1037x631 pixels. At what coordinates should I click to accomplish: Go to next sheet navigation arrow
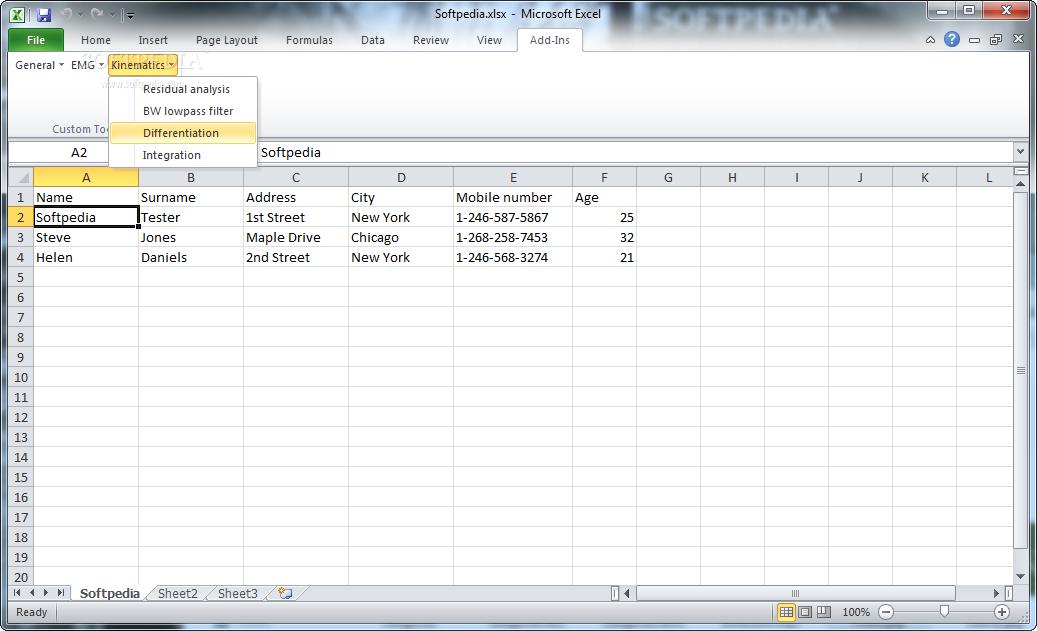46,593
